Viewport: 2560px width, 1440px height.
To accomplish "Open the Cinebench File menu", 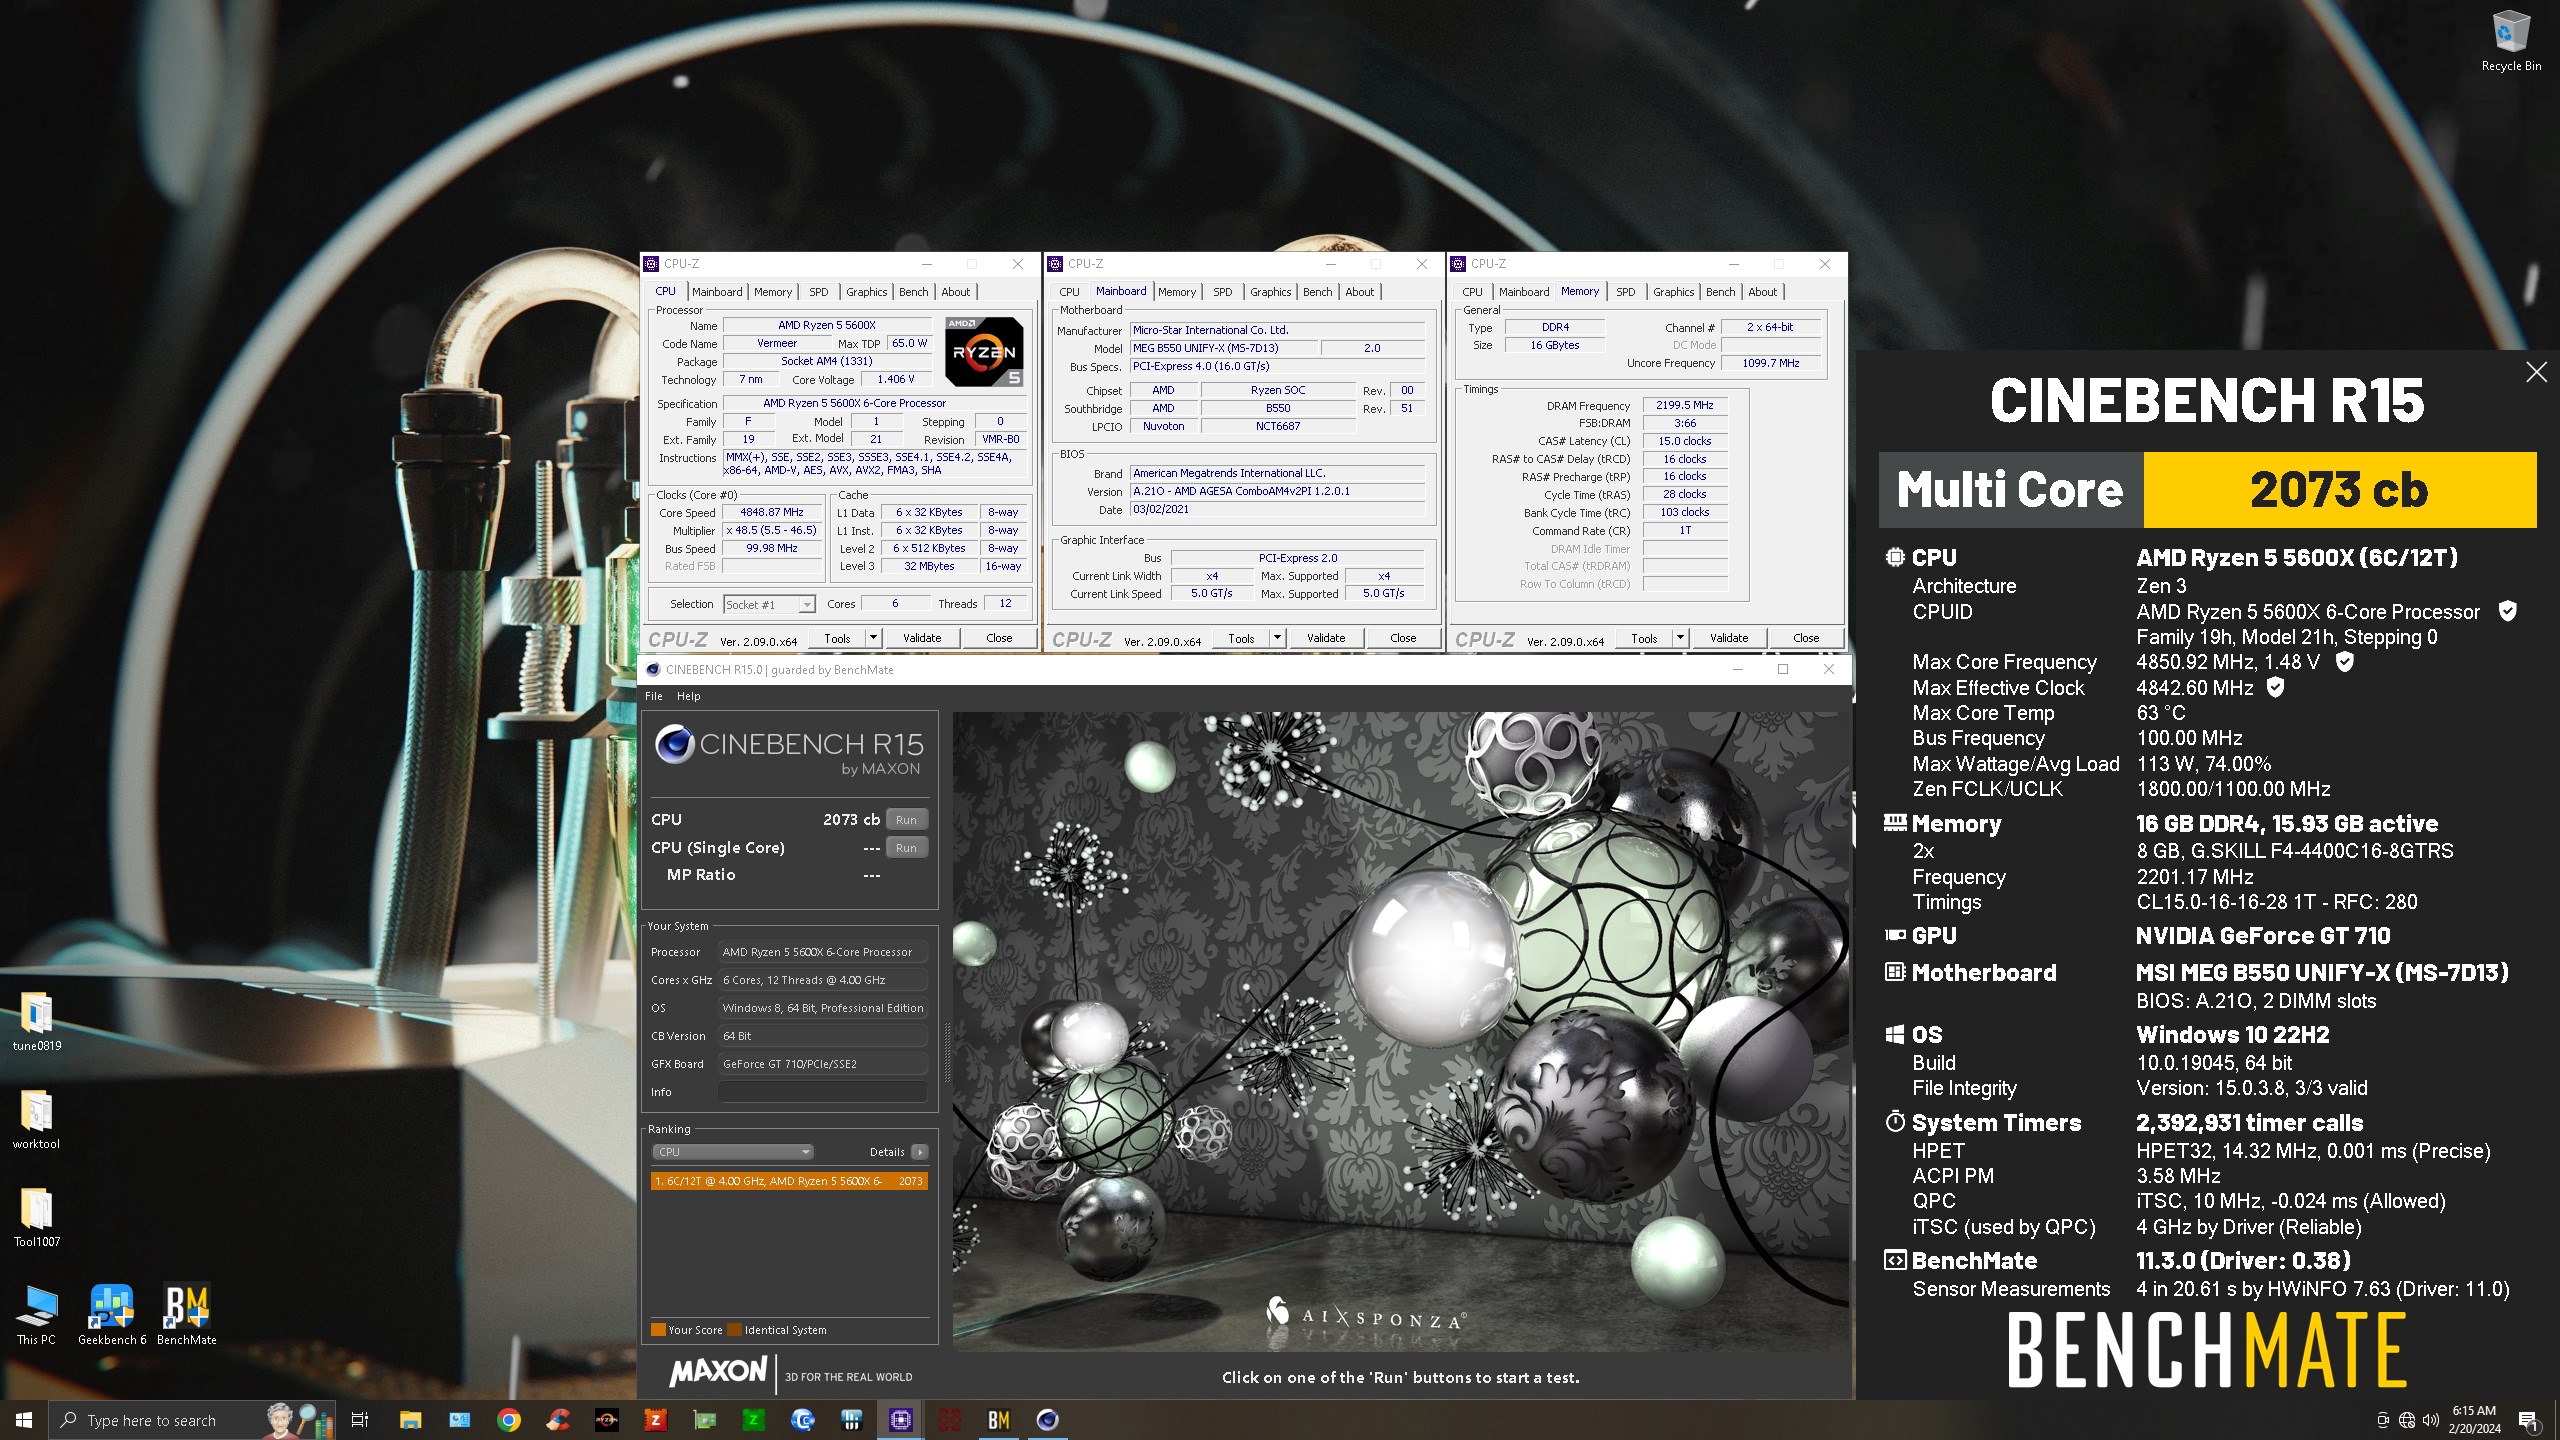I will click(654, 696).
